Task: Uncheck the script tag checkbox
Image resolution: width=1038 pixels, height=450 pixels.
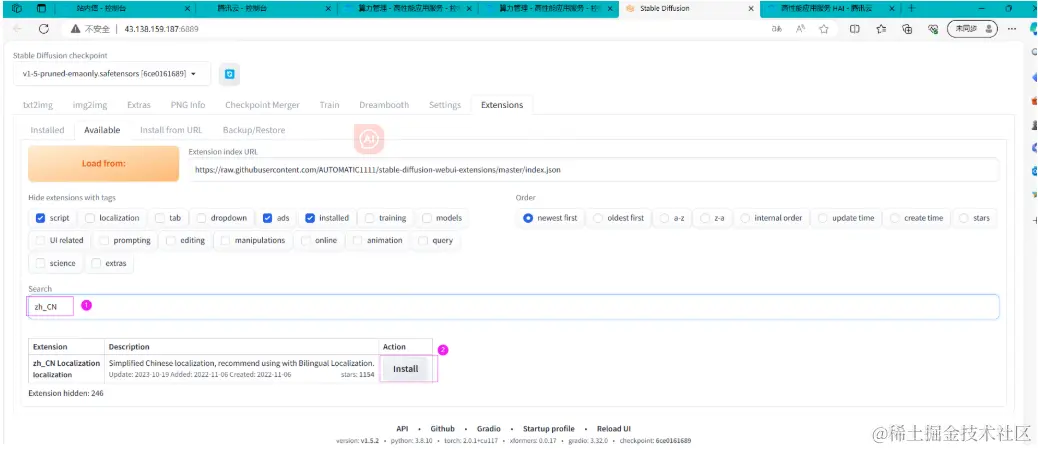Action: point(40,218)
